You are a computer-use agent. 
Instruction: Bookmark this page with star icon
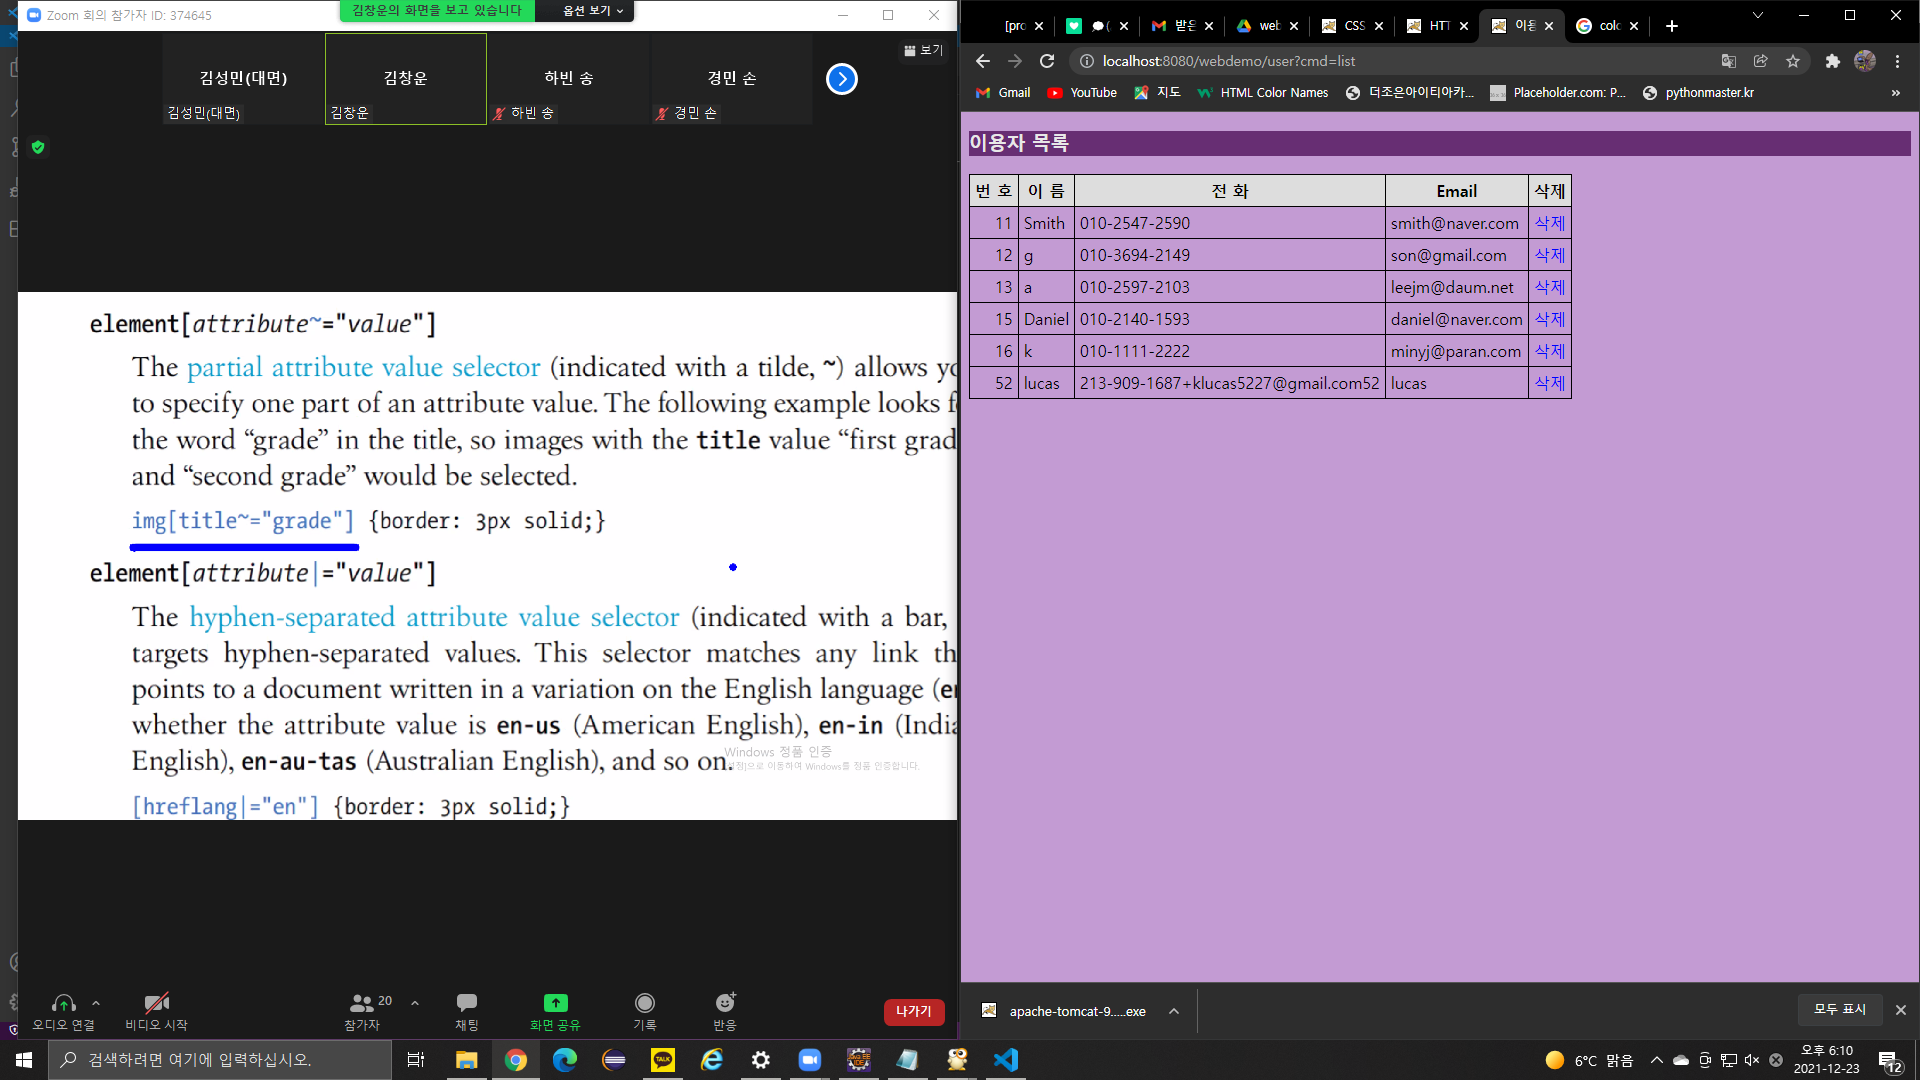[1793, 61]
